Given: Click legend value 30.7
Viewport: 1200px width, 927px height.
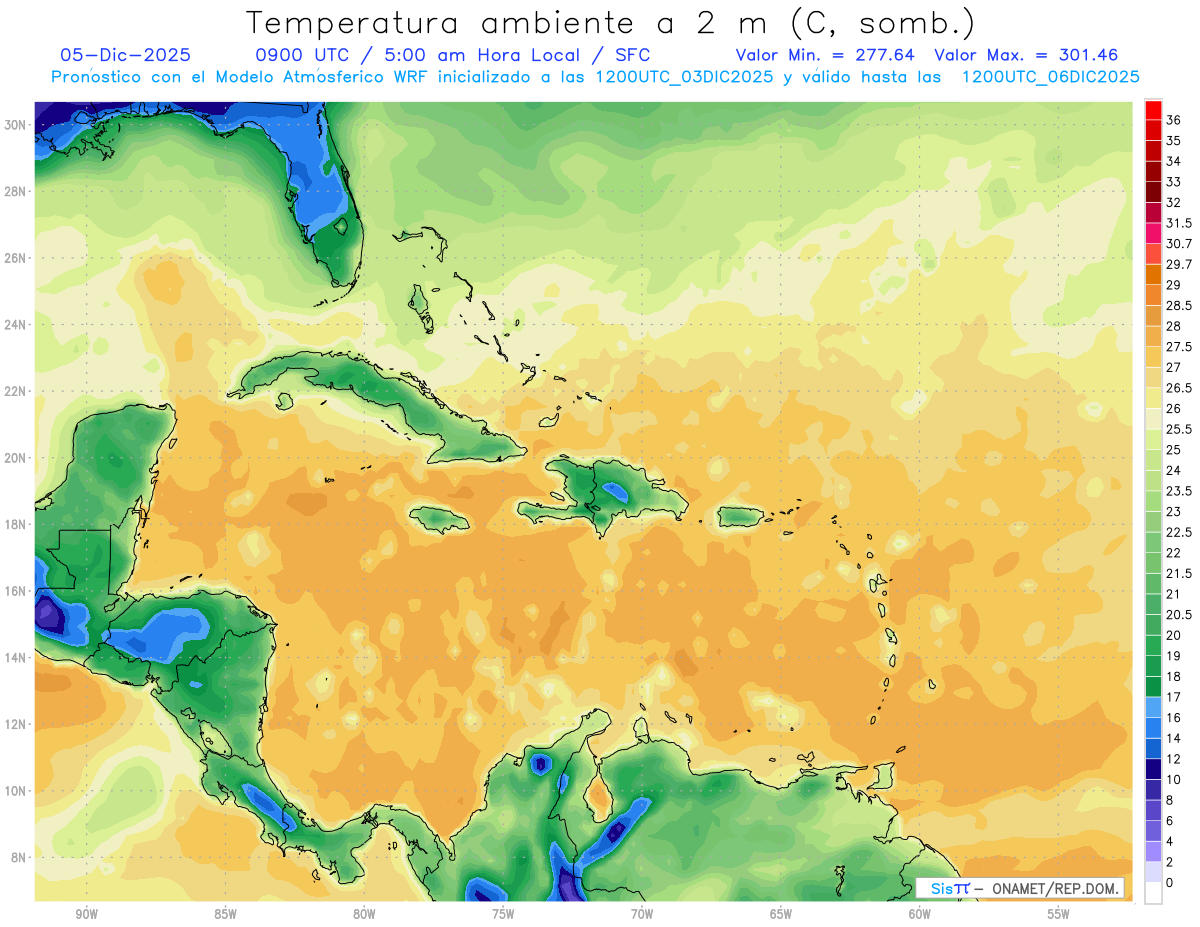Looking at the screenshot, I should point(1179,243).
